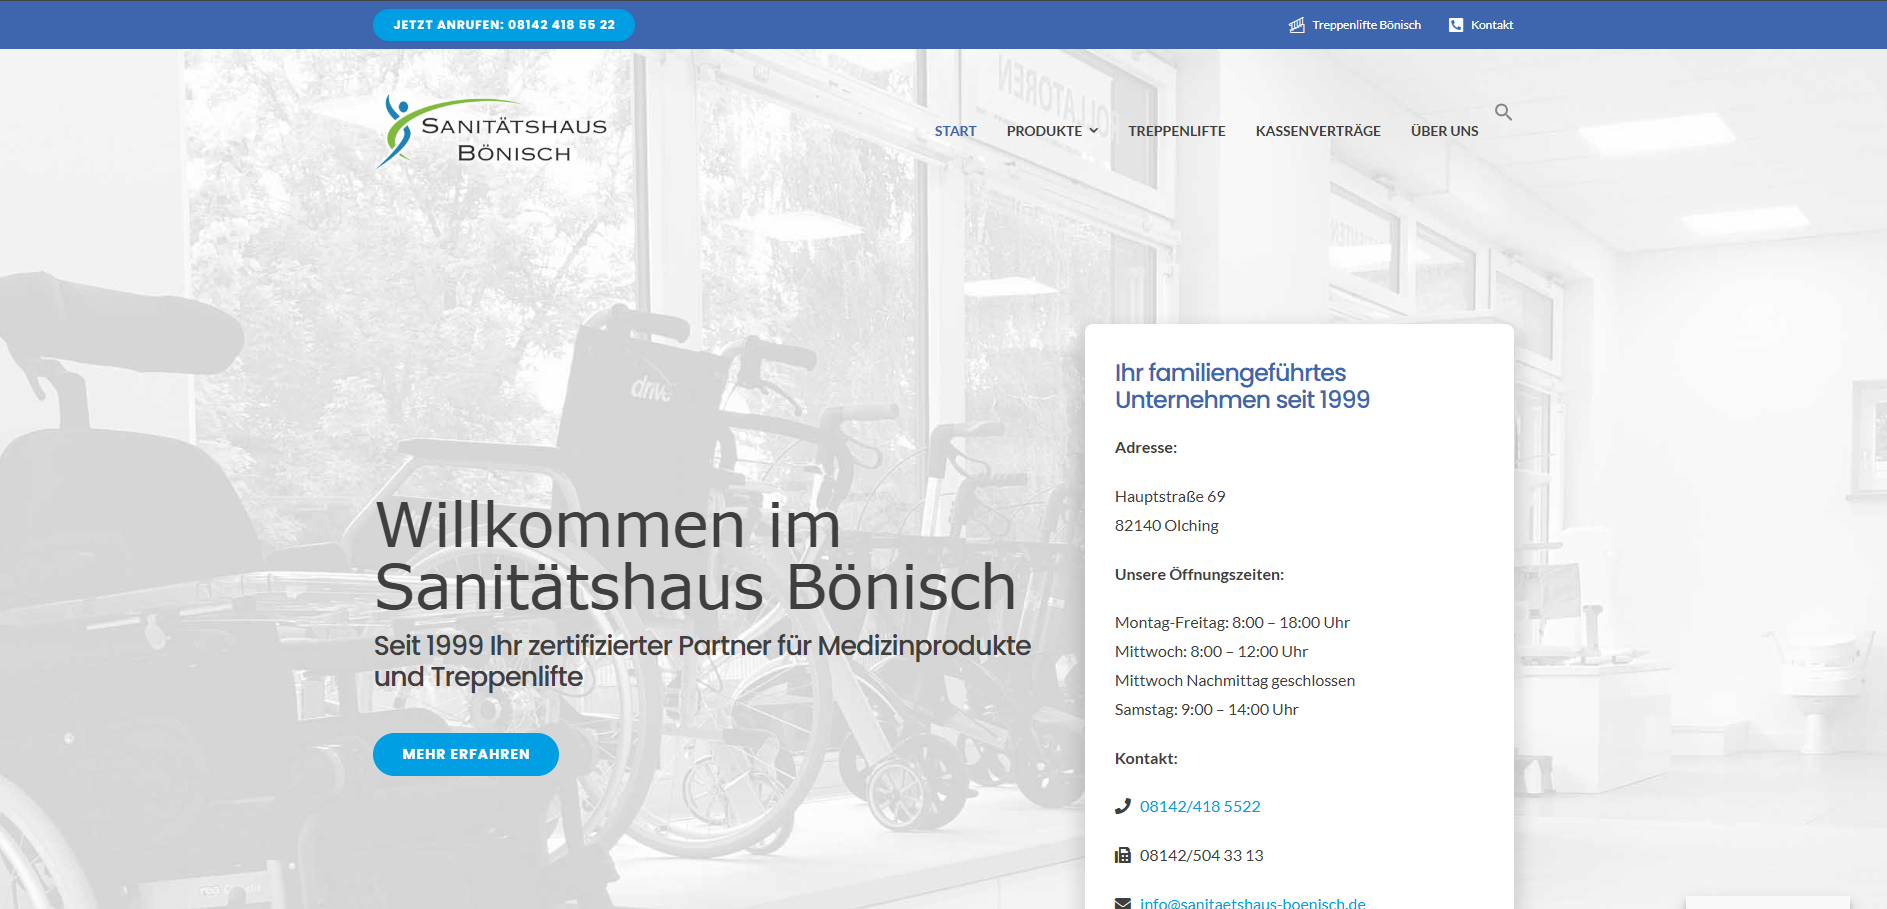This screenshot has height=909, width=1887.
Task: Click Mittwoch: 8:00 – 12:00 Uhr line
Action: click(x=1211, y=651)
